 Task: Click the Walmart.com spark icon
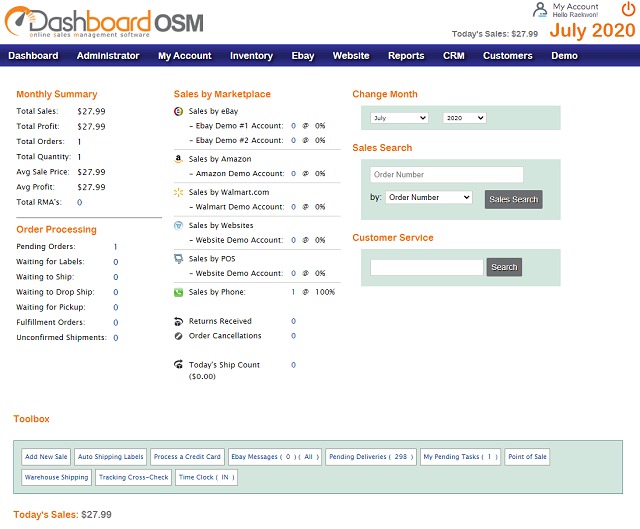point(178,192)
